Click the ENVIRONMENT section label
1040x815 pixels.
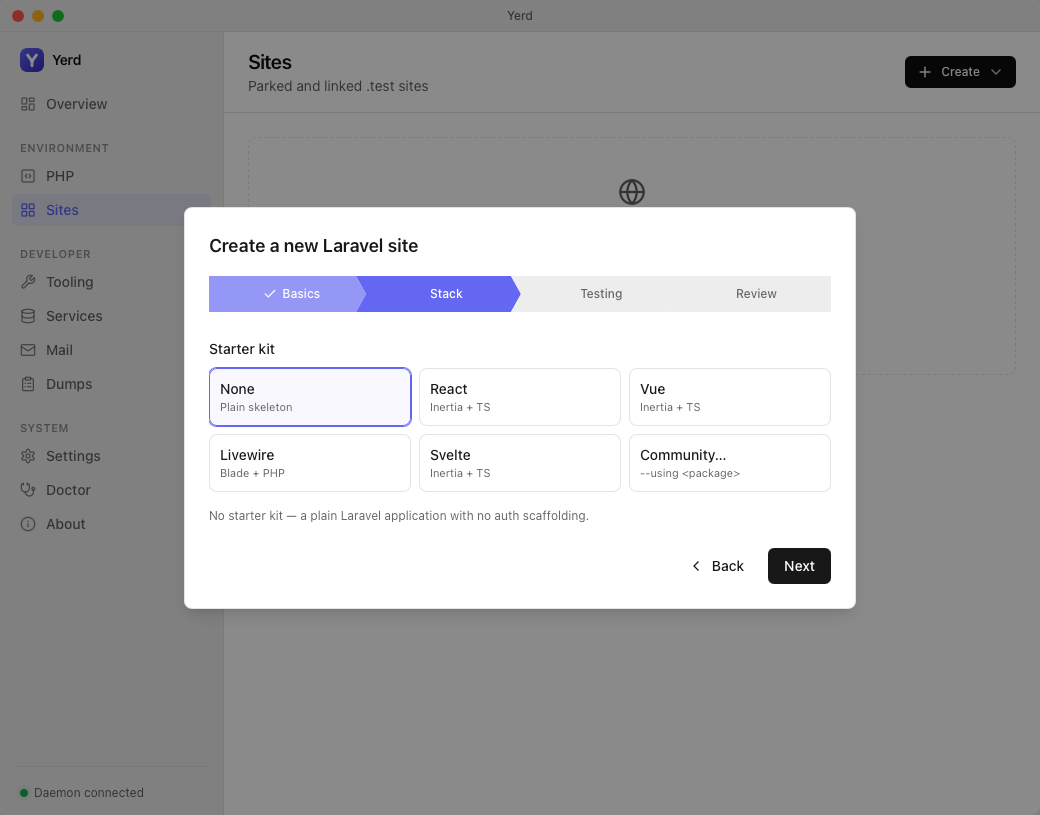pos(64,149)
